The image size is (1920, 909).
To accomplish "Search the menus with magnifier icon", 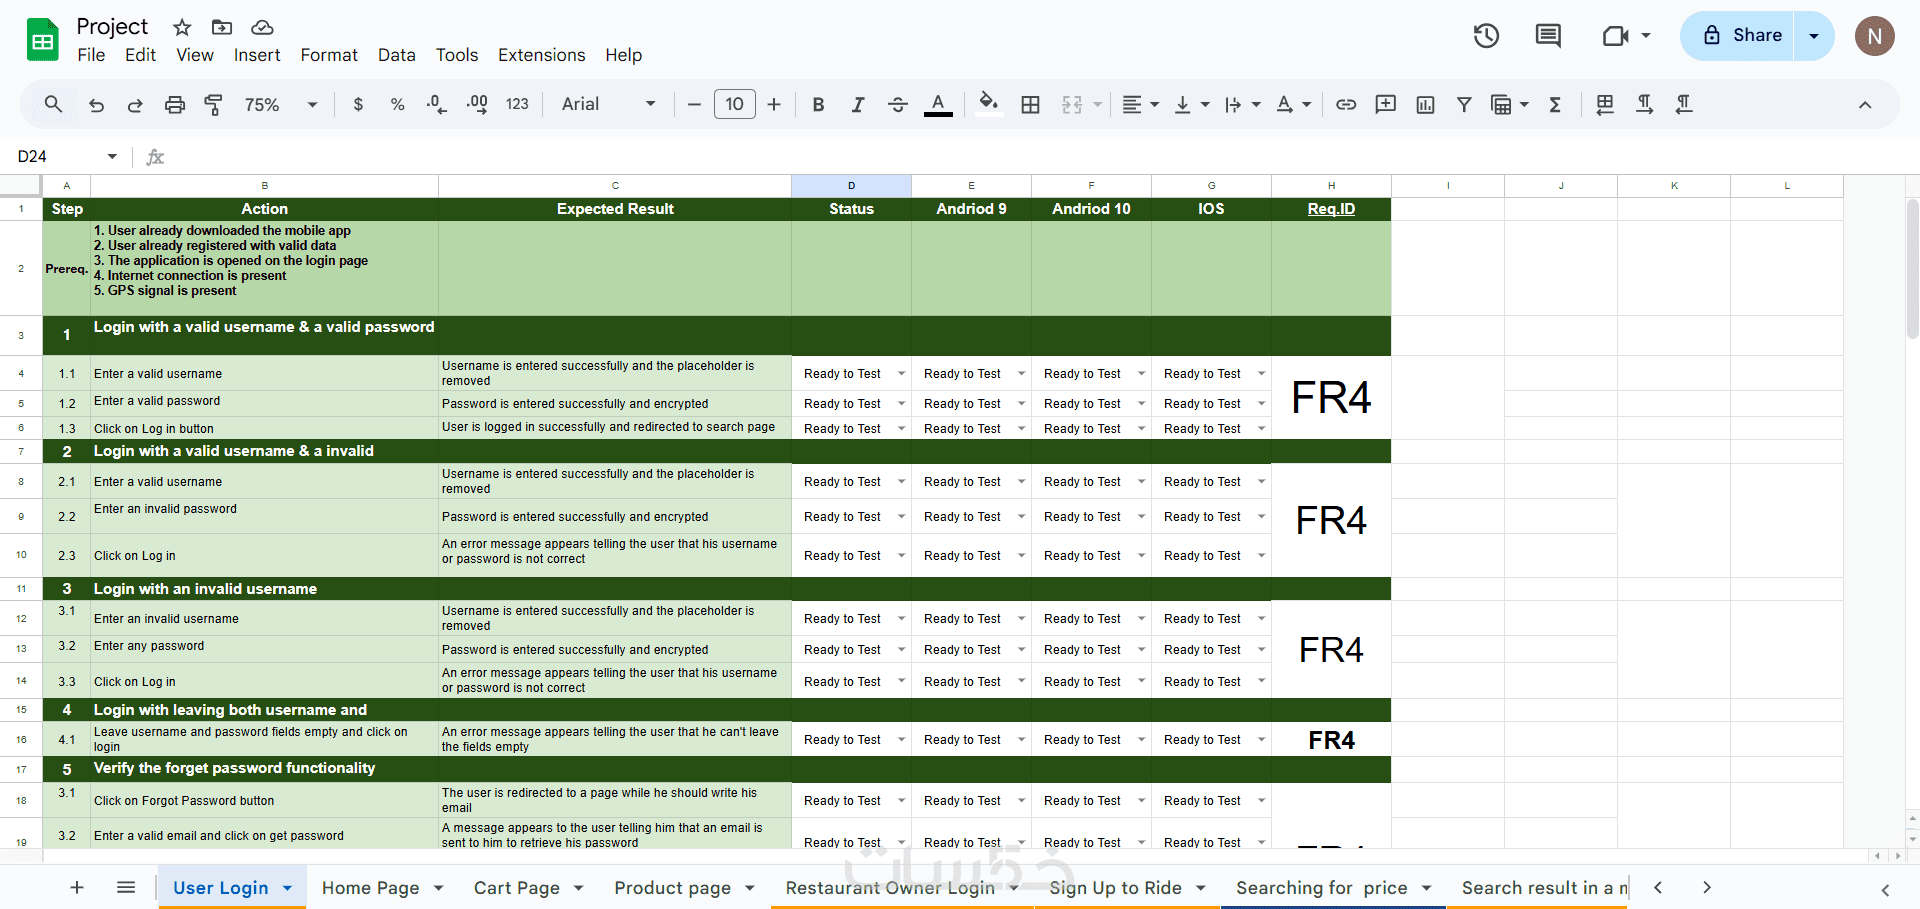I will click(x=53, y=104).
